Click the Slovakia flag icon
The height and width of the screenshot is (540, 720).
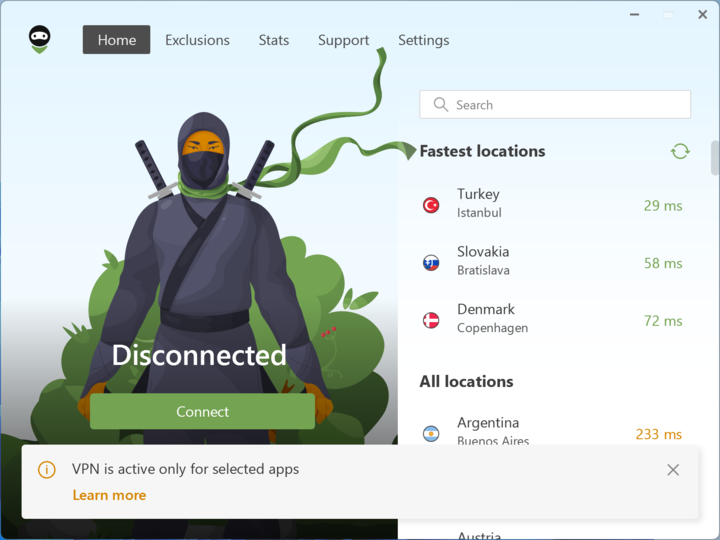click(x=431, y=263)
